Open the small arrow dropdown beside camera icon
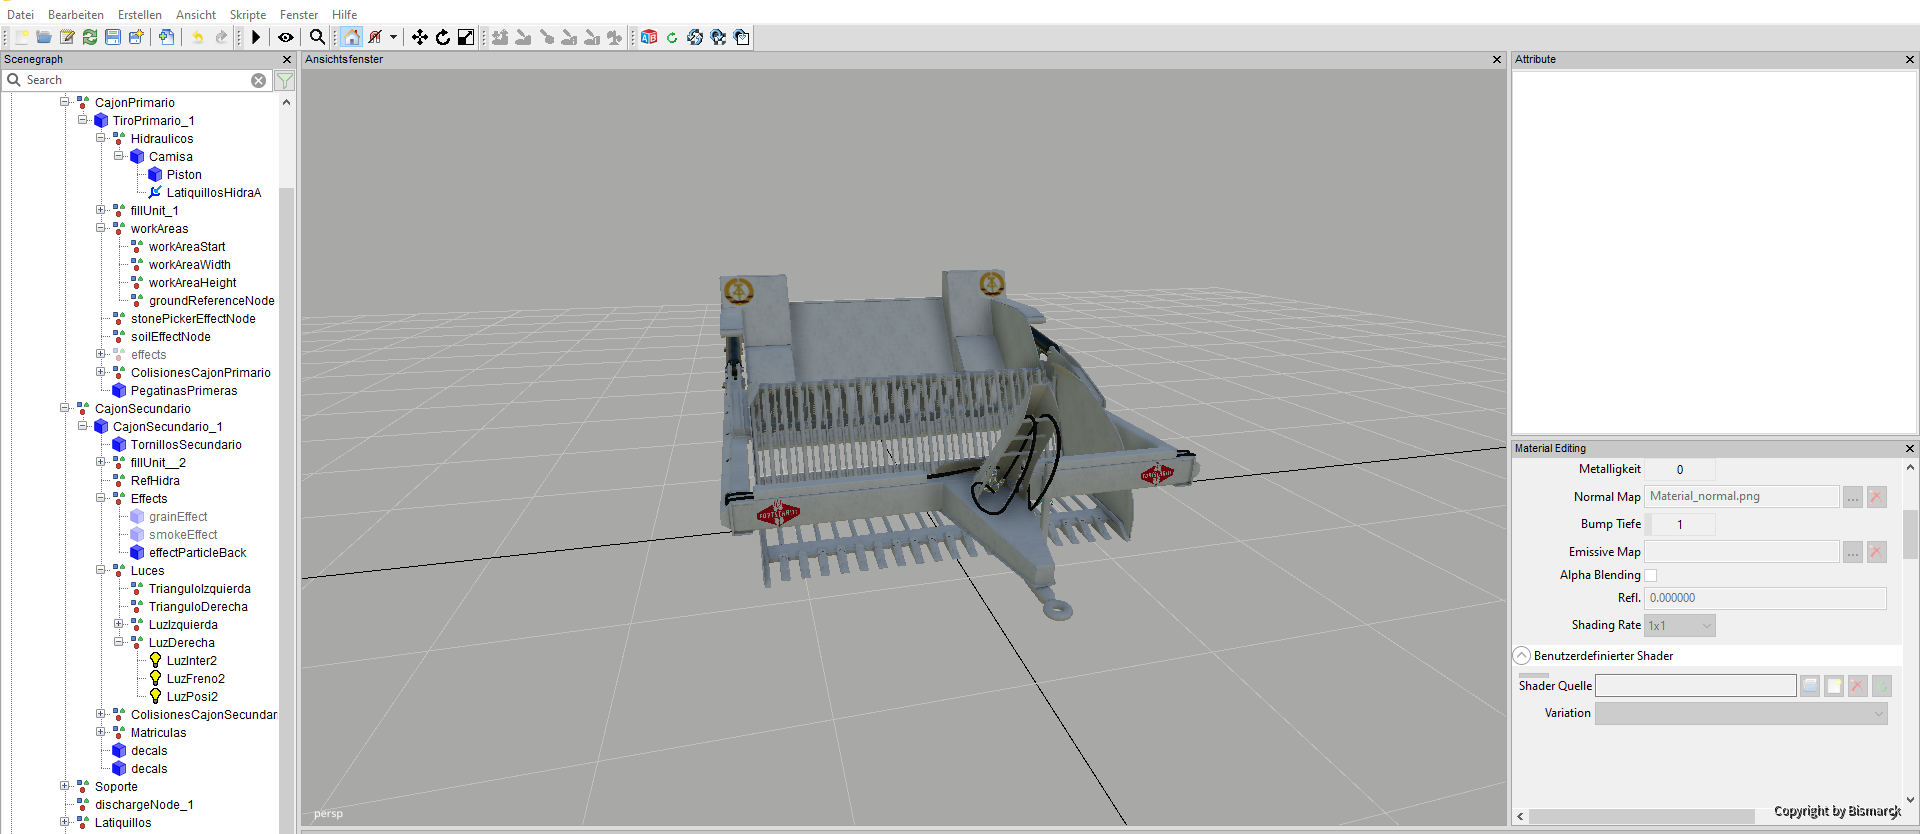The height and width of the screenshot is (834, 1920). (x=393, y=37)
